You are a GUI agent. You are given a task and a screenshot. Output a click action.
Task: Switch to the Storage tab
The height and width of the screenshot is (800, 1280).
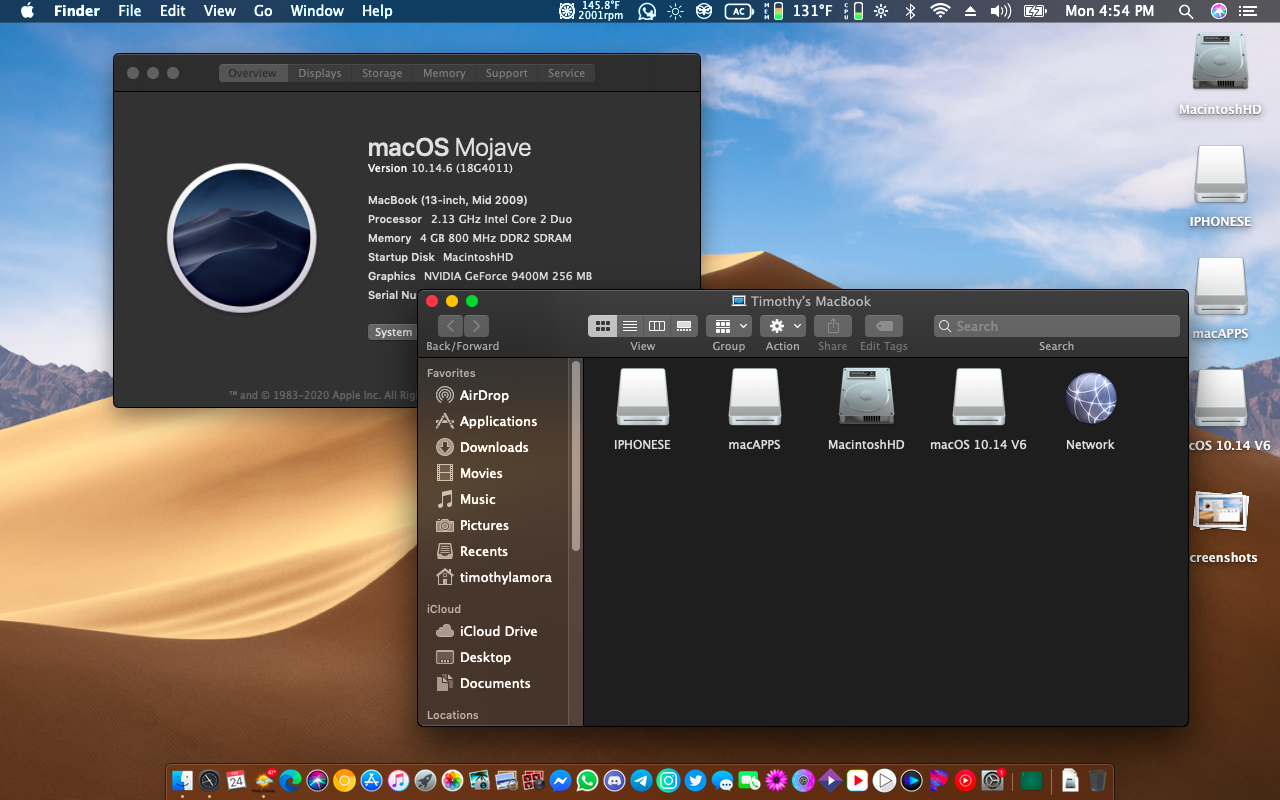[382, 73]
